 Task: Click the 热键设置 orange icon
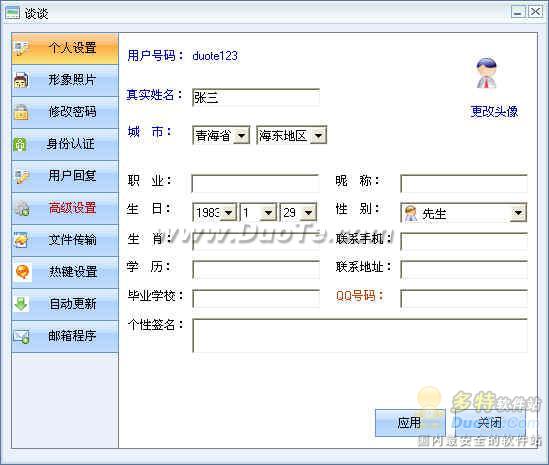[x=22, y=272]
